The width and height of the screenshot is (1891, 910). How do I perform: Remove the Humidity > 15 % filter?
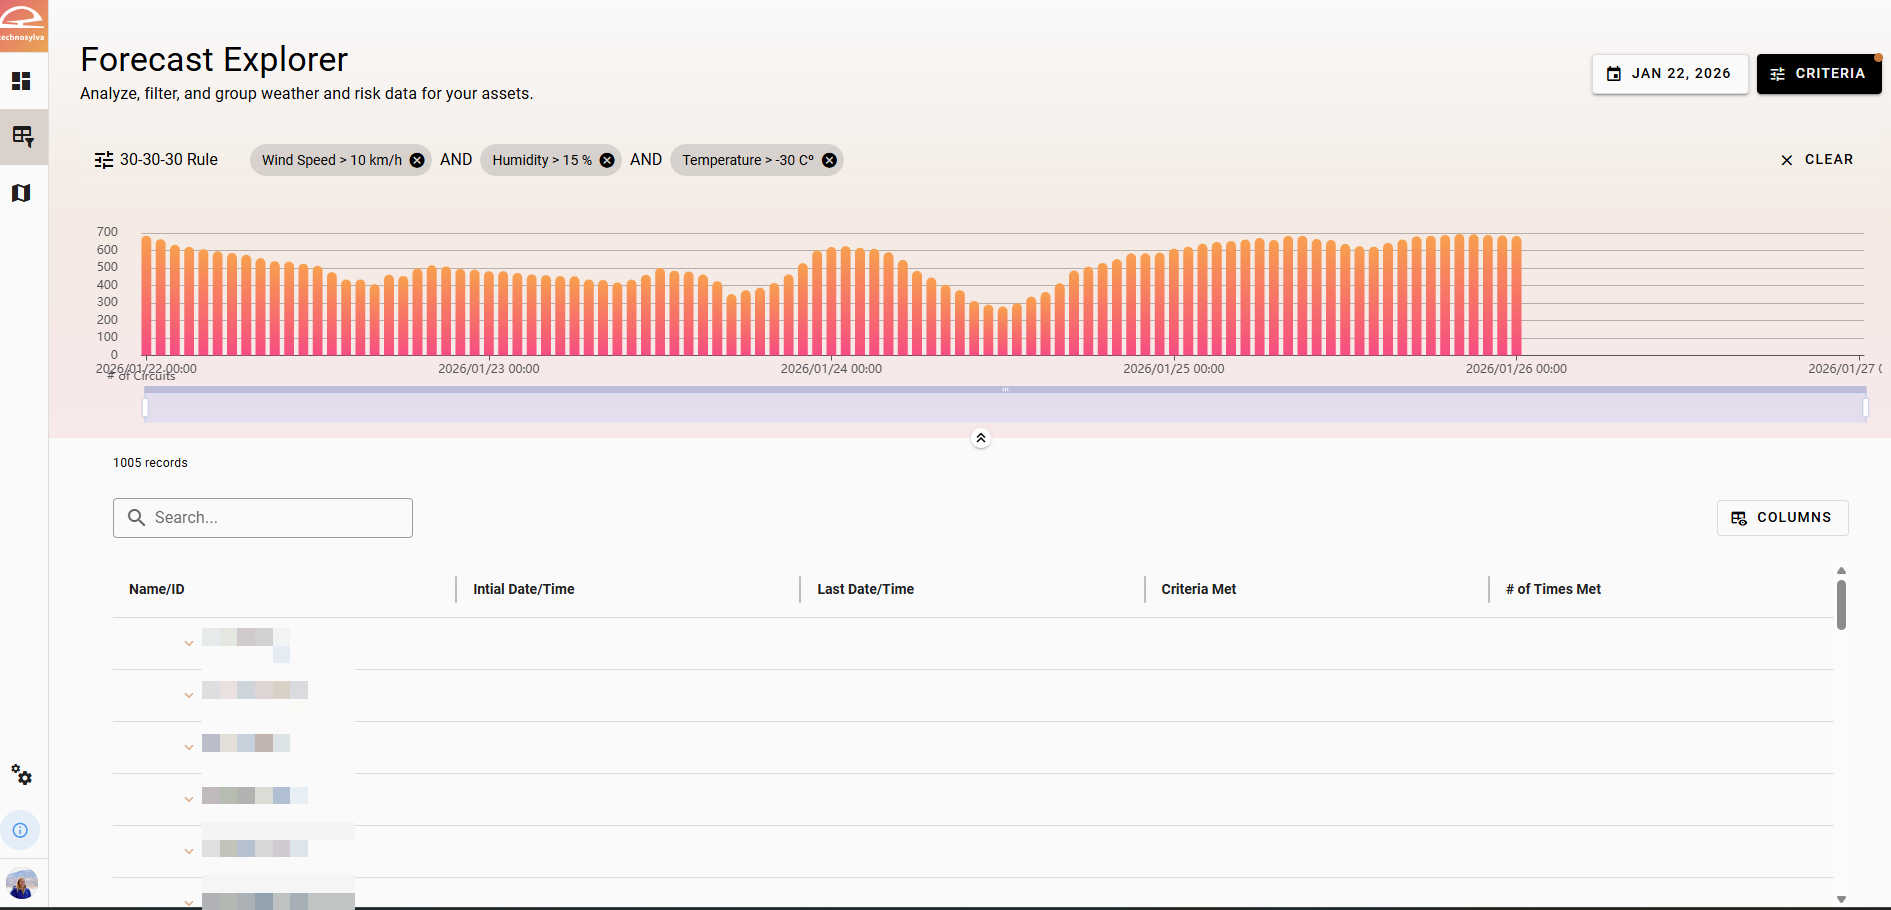point(607,160)
